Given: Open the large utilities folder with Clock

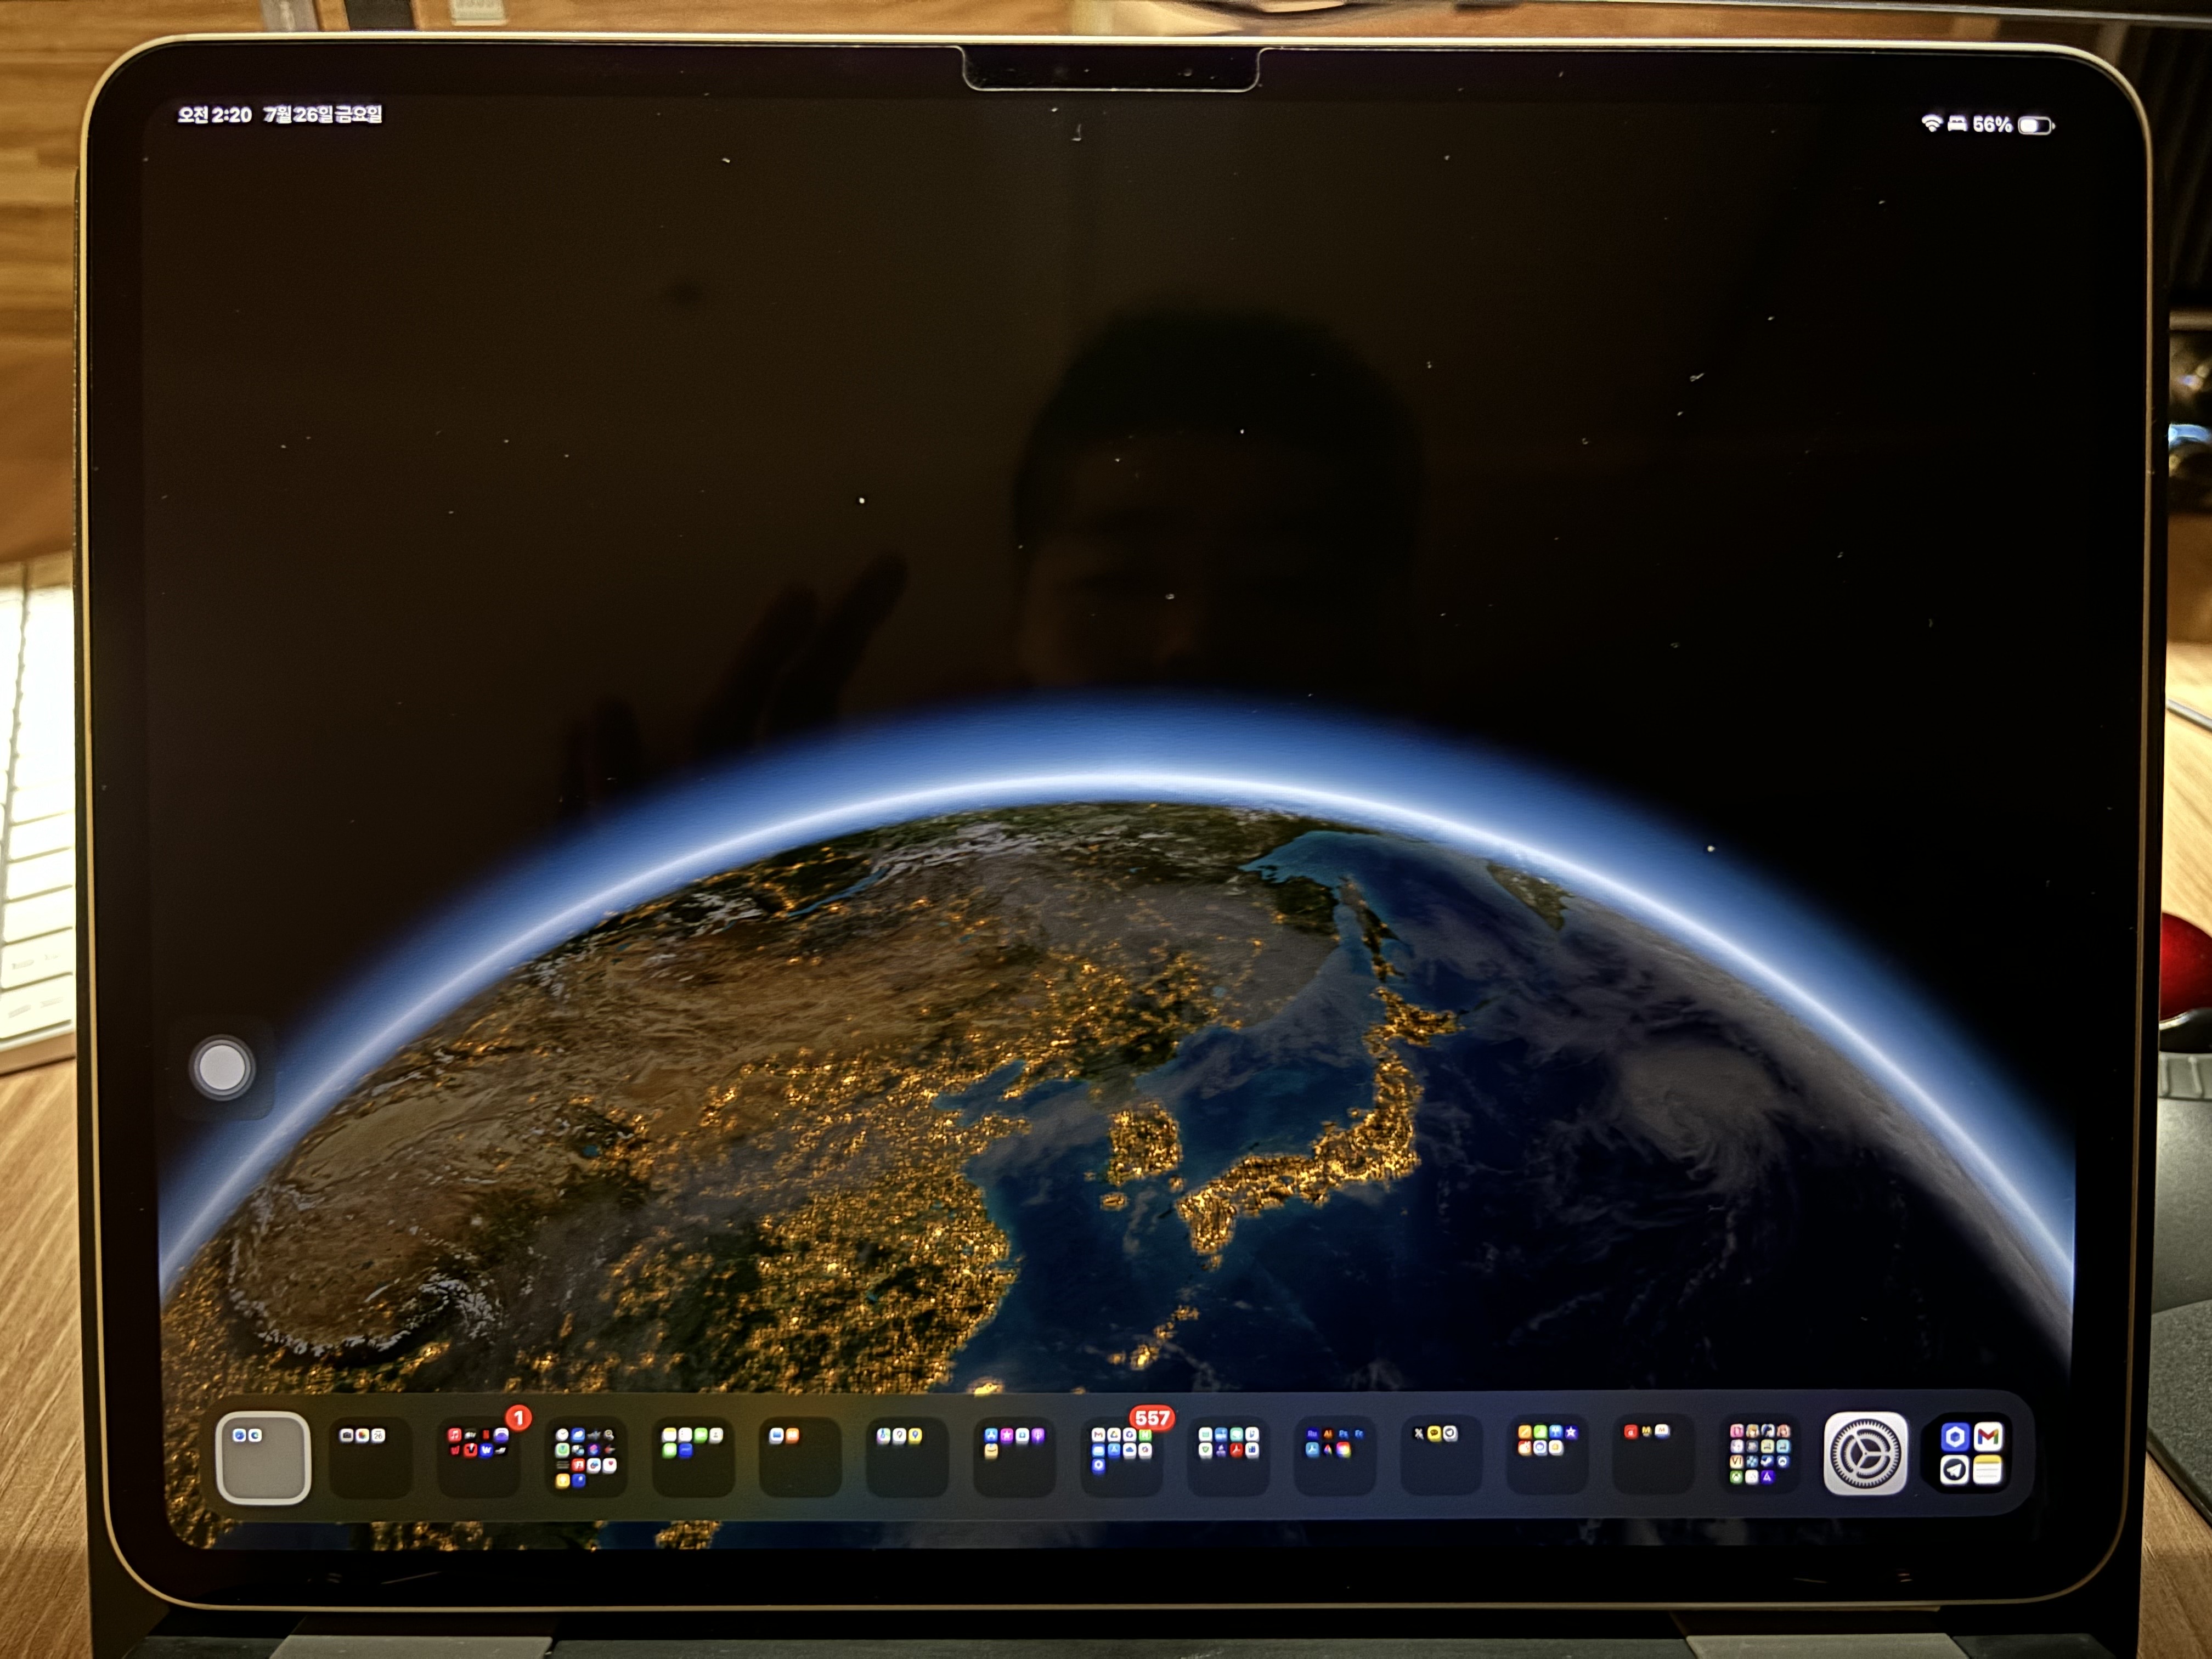Looking at the screenshot, I should (x=586, y=1457).
